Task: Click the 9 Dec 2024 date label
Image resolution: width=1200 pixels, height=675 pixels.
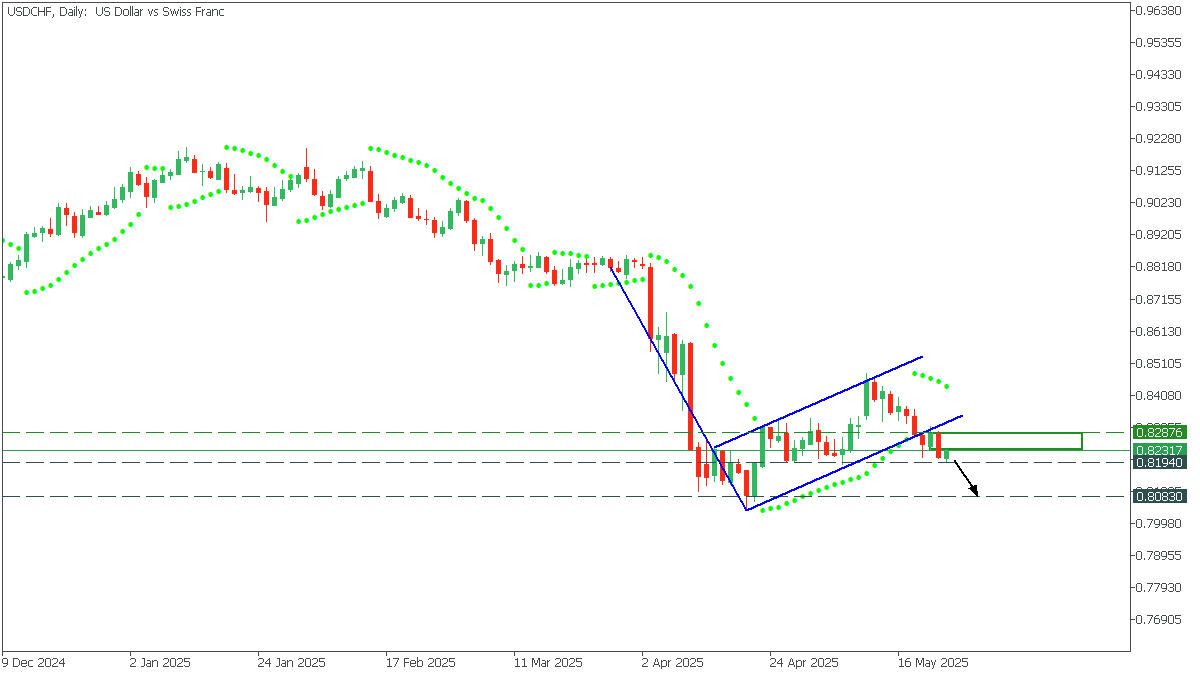Action: (x=33, y=663)
